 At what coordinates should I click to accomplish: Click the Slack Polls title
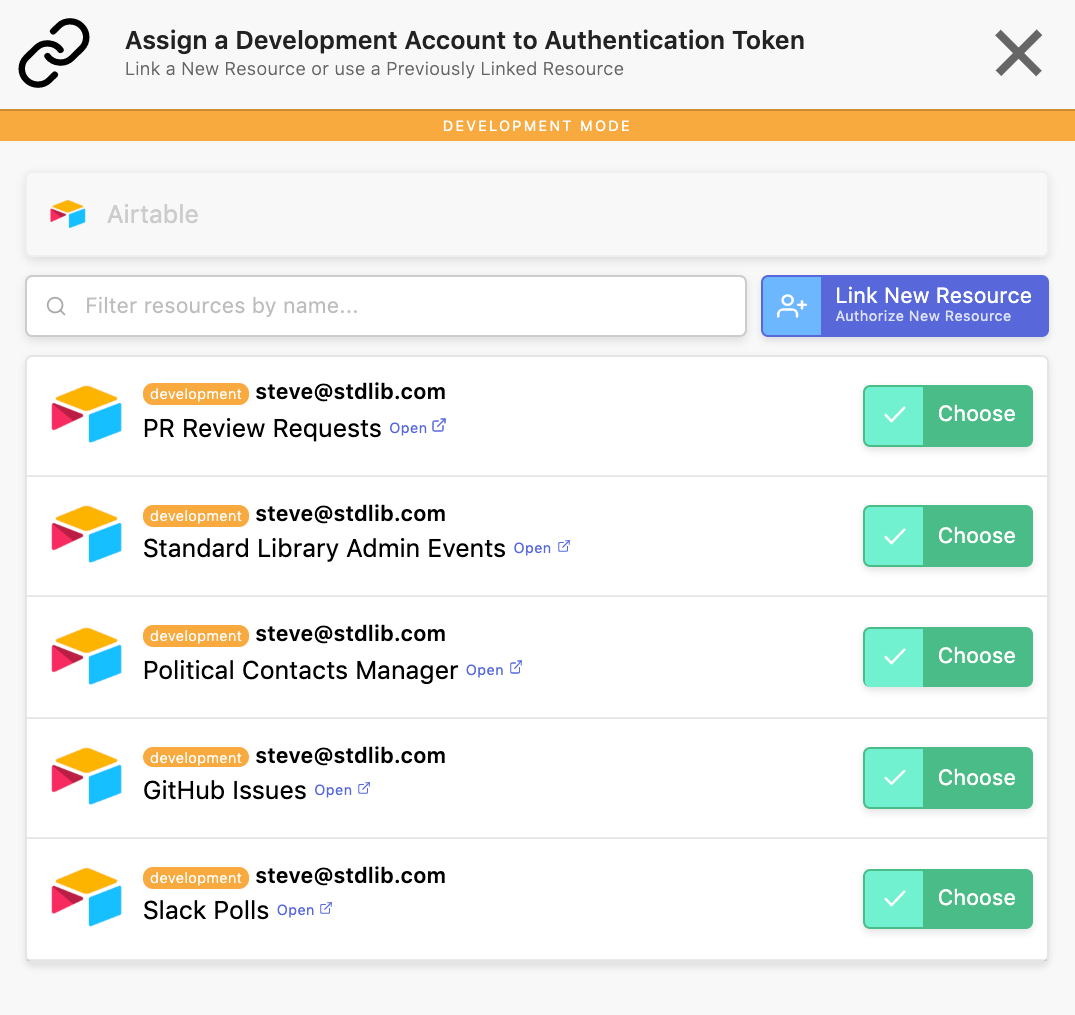[206, 911]
